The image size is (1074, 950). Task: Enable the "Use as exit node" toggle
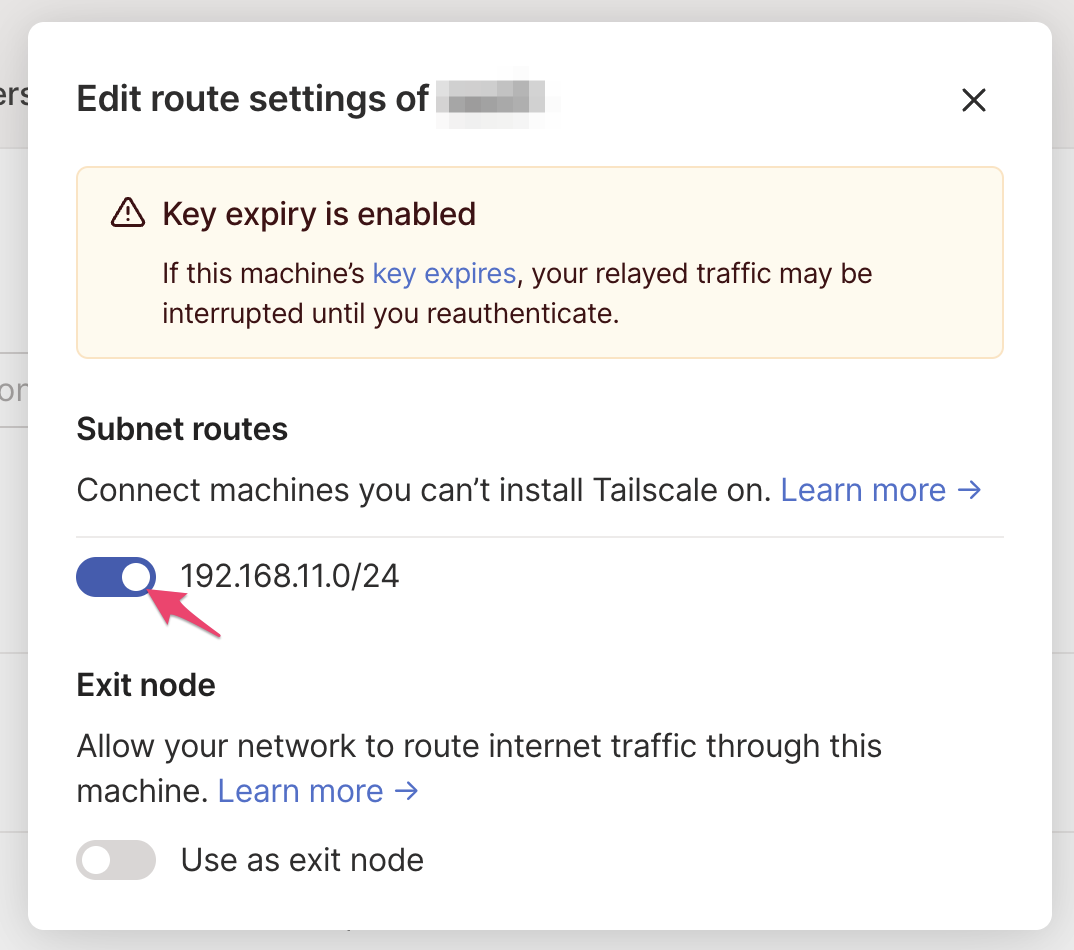tap(116, 859)
